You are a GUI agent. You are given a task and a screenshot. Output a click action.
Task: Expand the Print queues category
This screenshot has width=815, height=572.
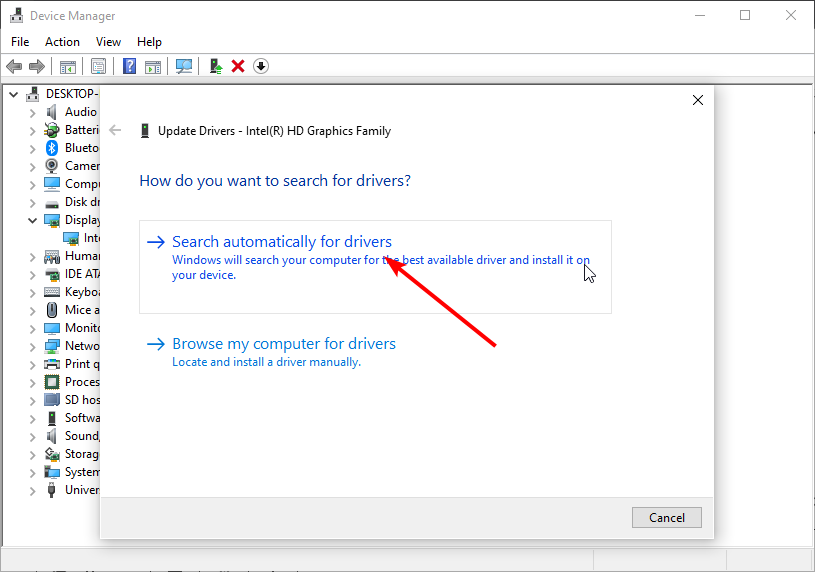pos(32,365)
